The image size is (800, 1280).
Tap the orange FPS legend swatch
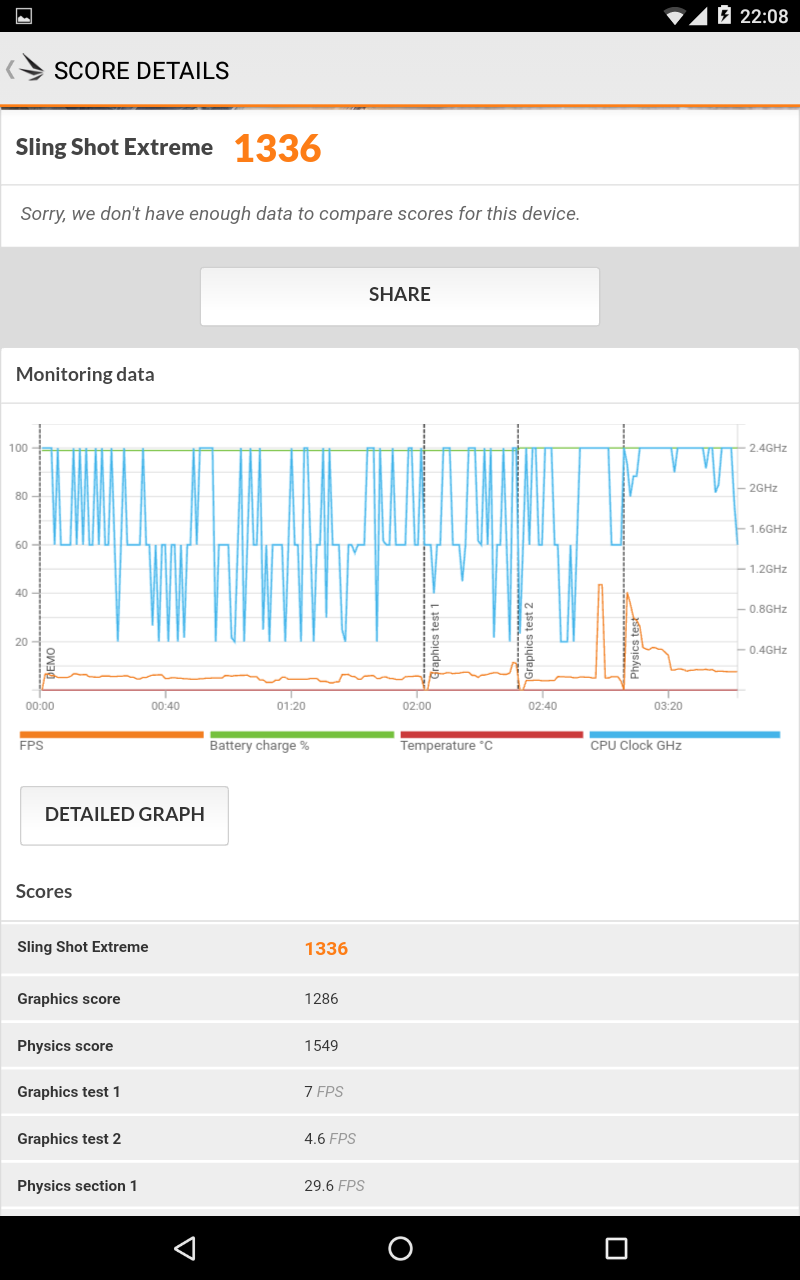[111, 734]
